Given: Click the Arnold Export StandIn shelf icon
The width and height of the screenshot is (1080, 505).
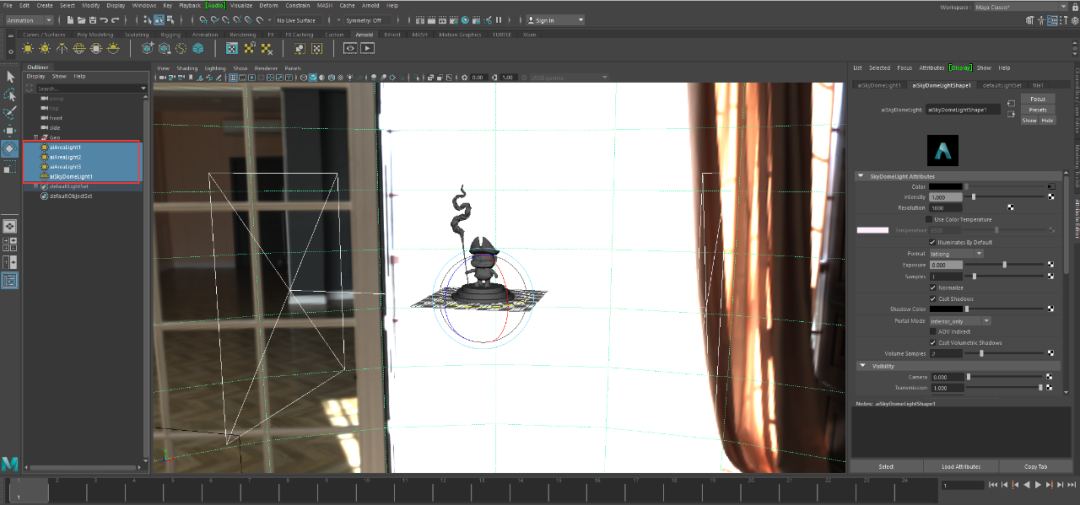Looking at the screenshot, I should coord(165,48).
